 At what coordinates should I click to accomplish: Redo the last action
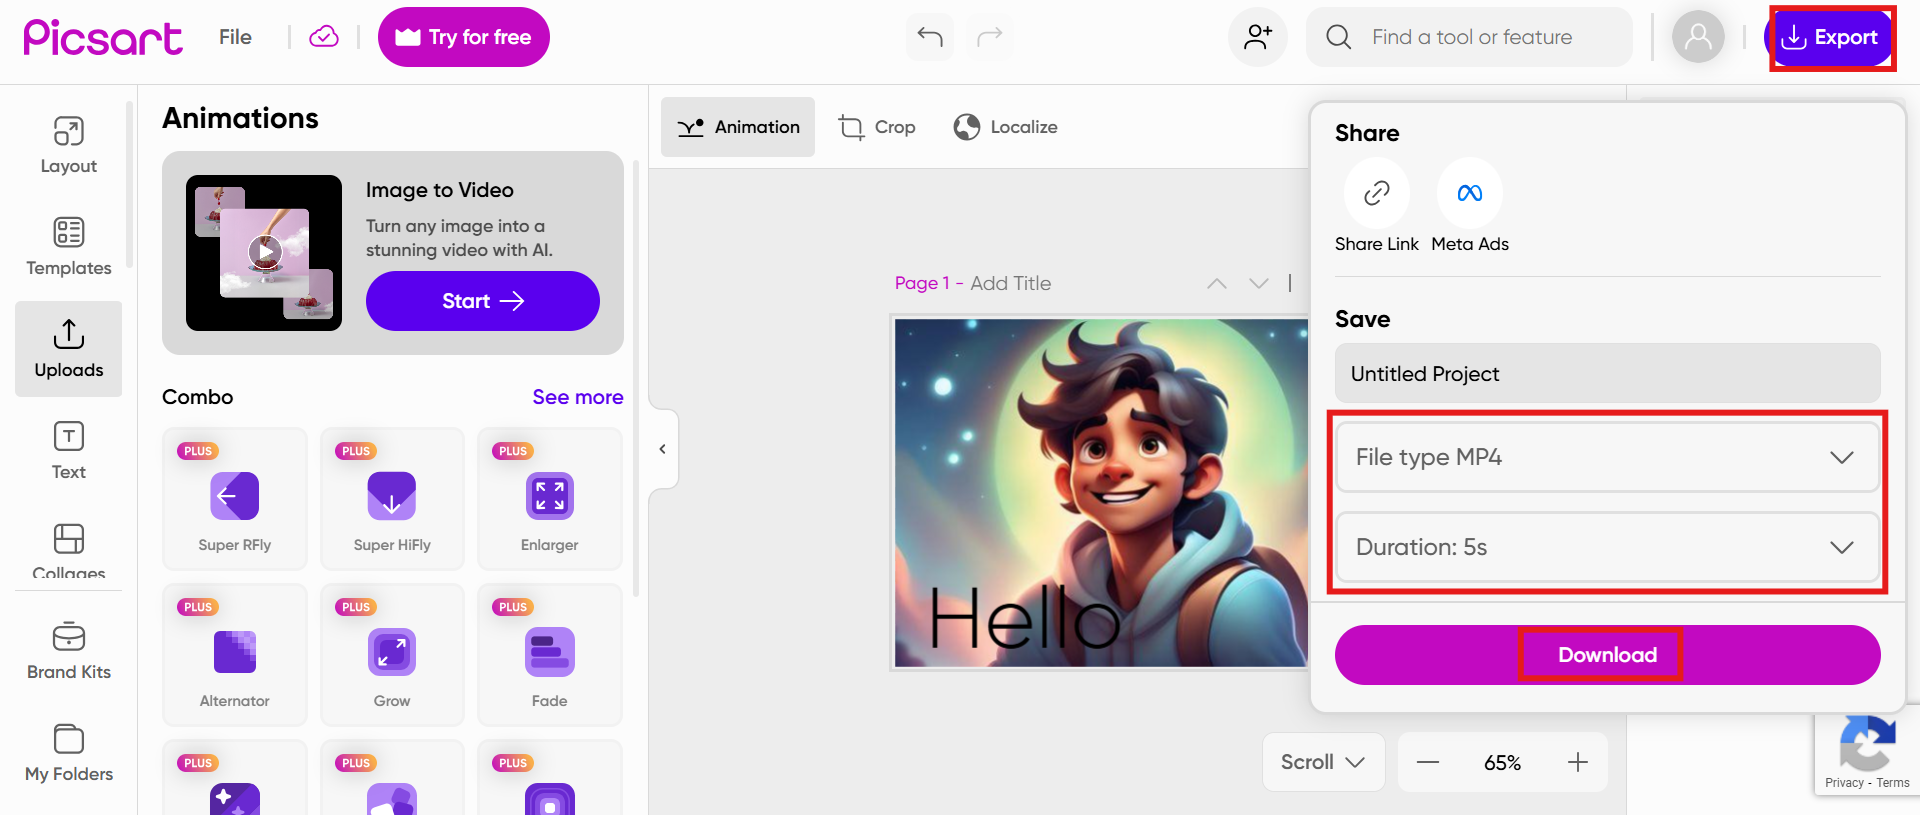(x=990, y=37)
